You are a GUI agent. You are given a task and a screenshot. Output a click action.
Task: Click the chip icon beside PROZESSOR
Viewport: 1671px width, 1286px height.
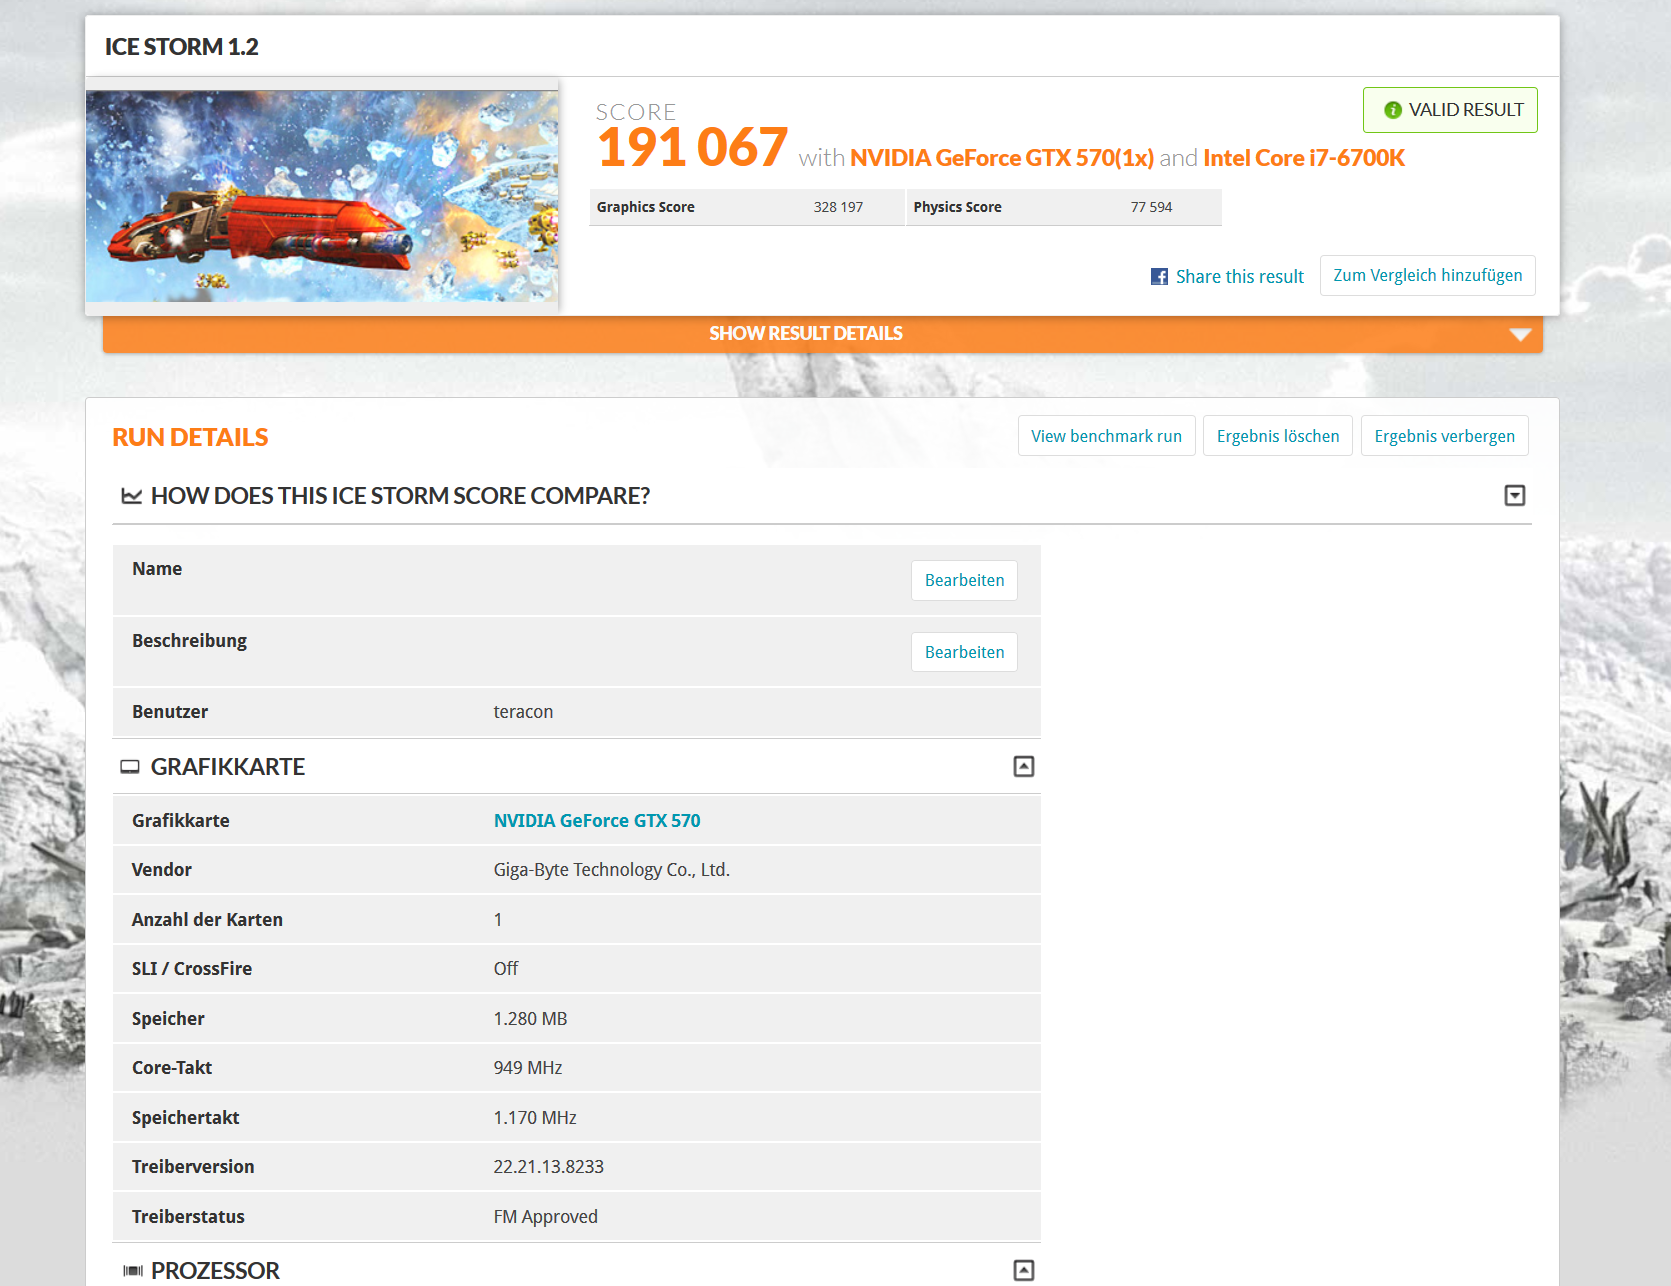(133, 1271)
